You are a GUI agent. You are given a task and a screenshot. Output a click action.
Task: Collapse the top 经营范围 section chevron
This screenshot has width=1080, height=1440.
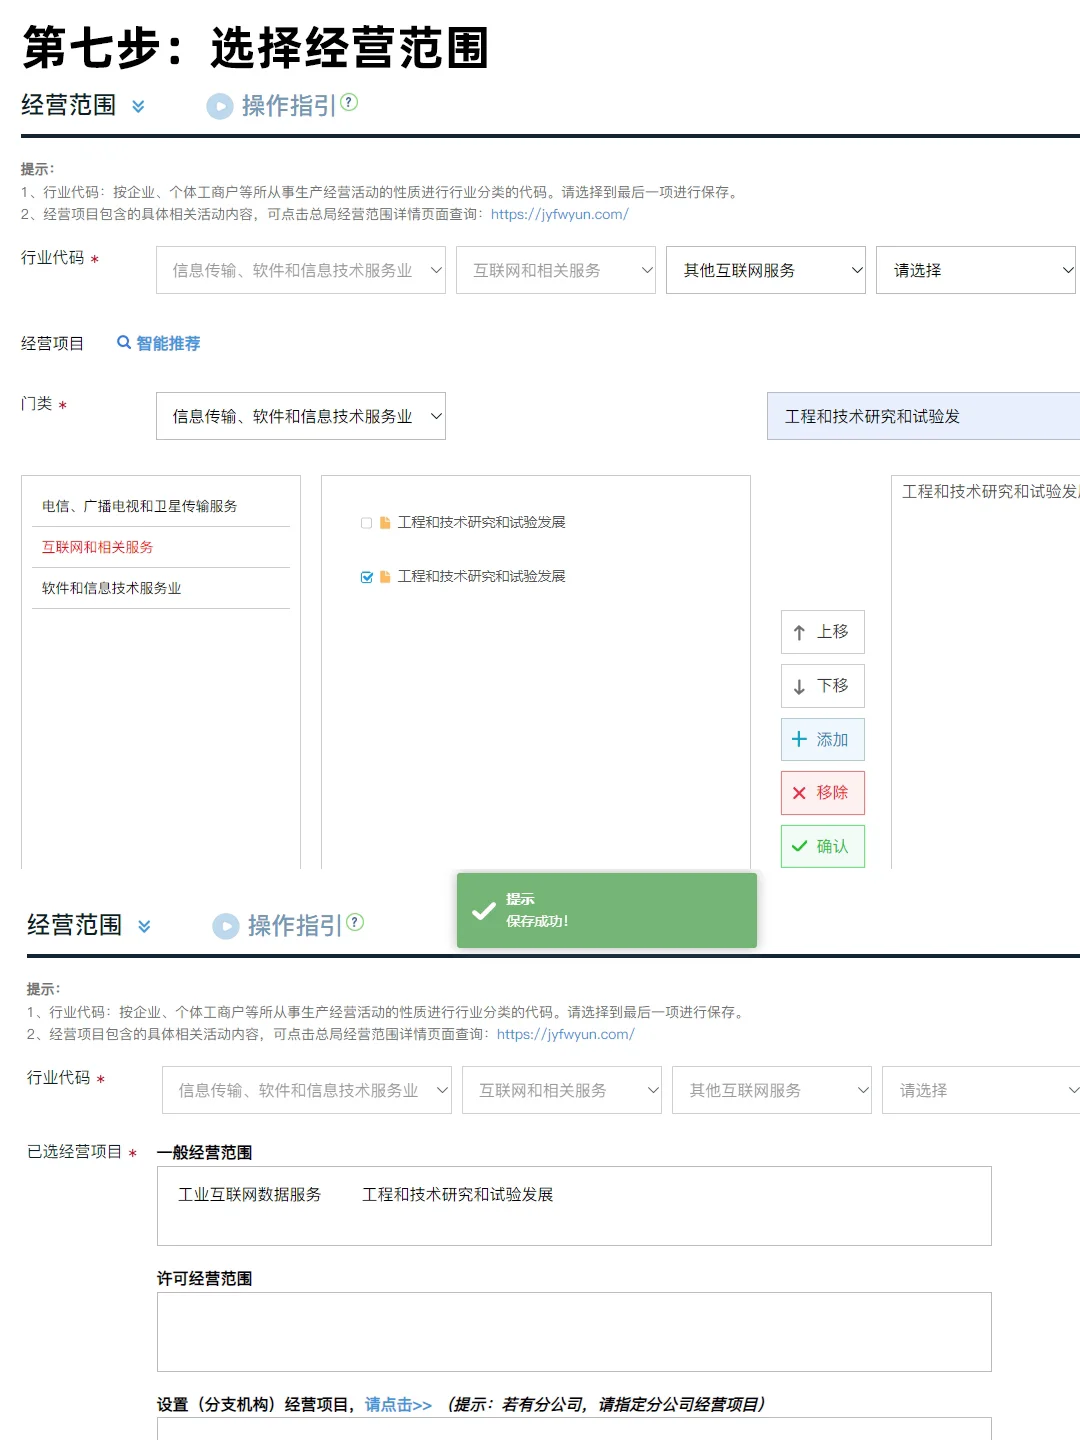138,106
